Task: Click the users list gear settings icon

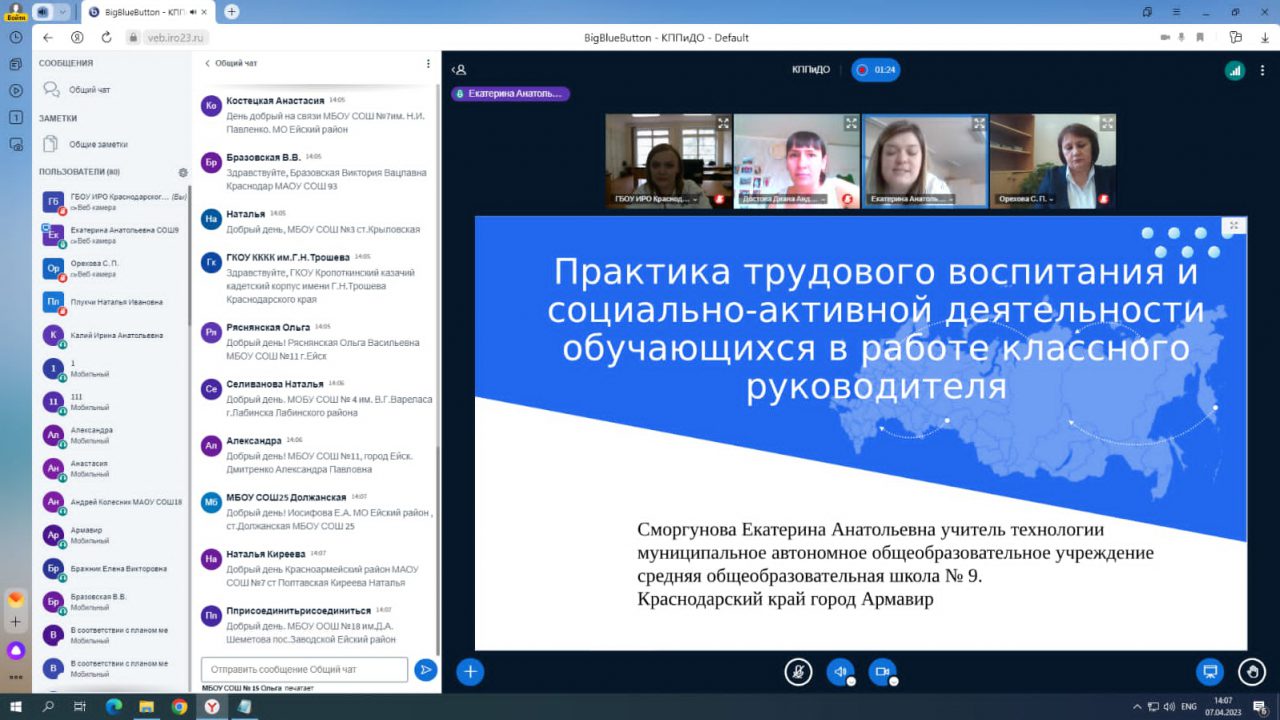Action: (x=183, y=172)
